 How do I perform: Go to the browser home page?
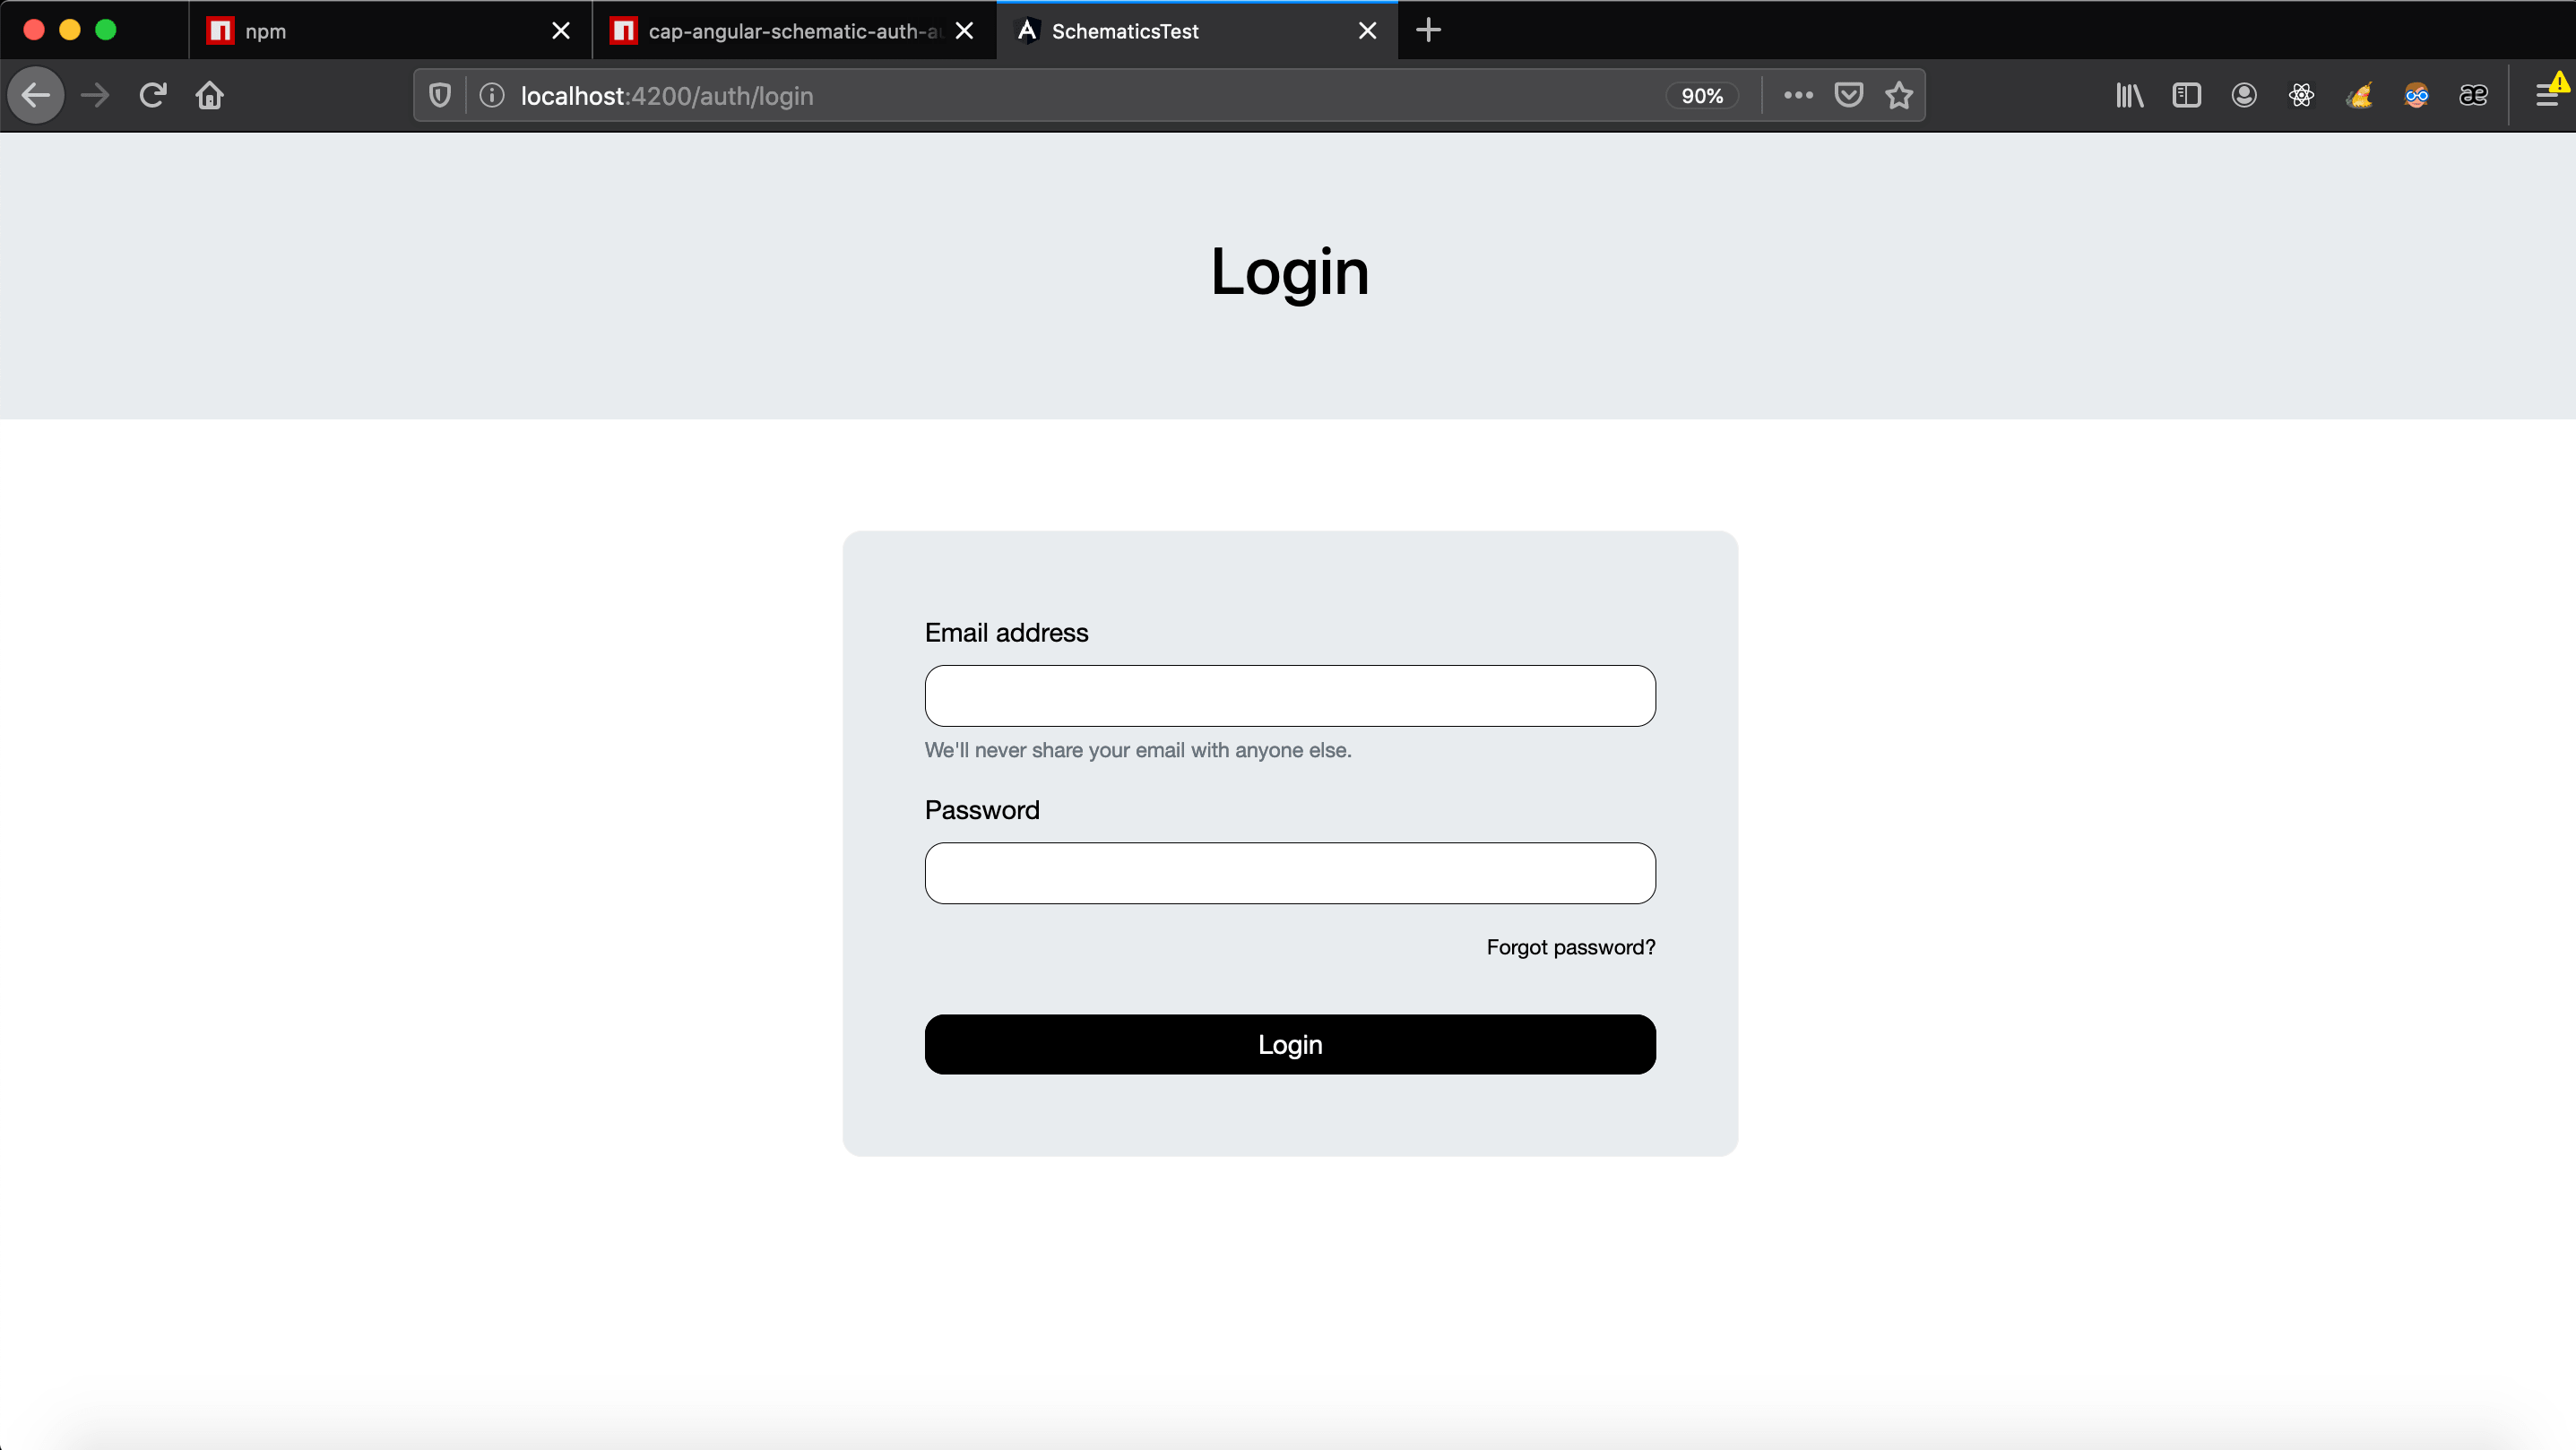pos(210,96)
